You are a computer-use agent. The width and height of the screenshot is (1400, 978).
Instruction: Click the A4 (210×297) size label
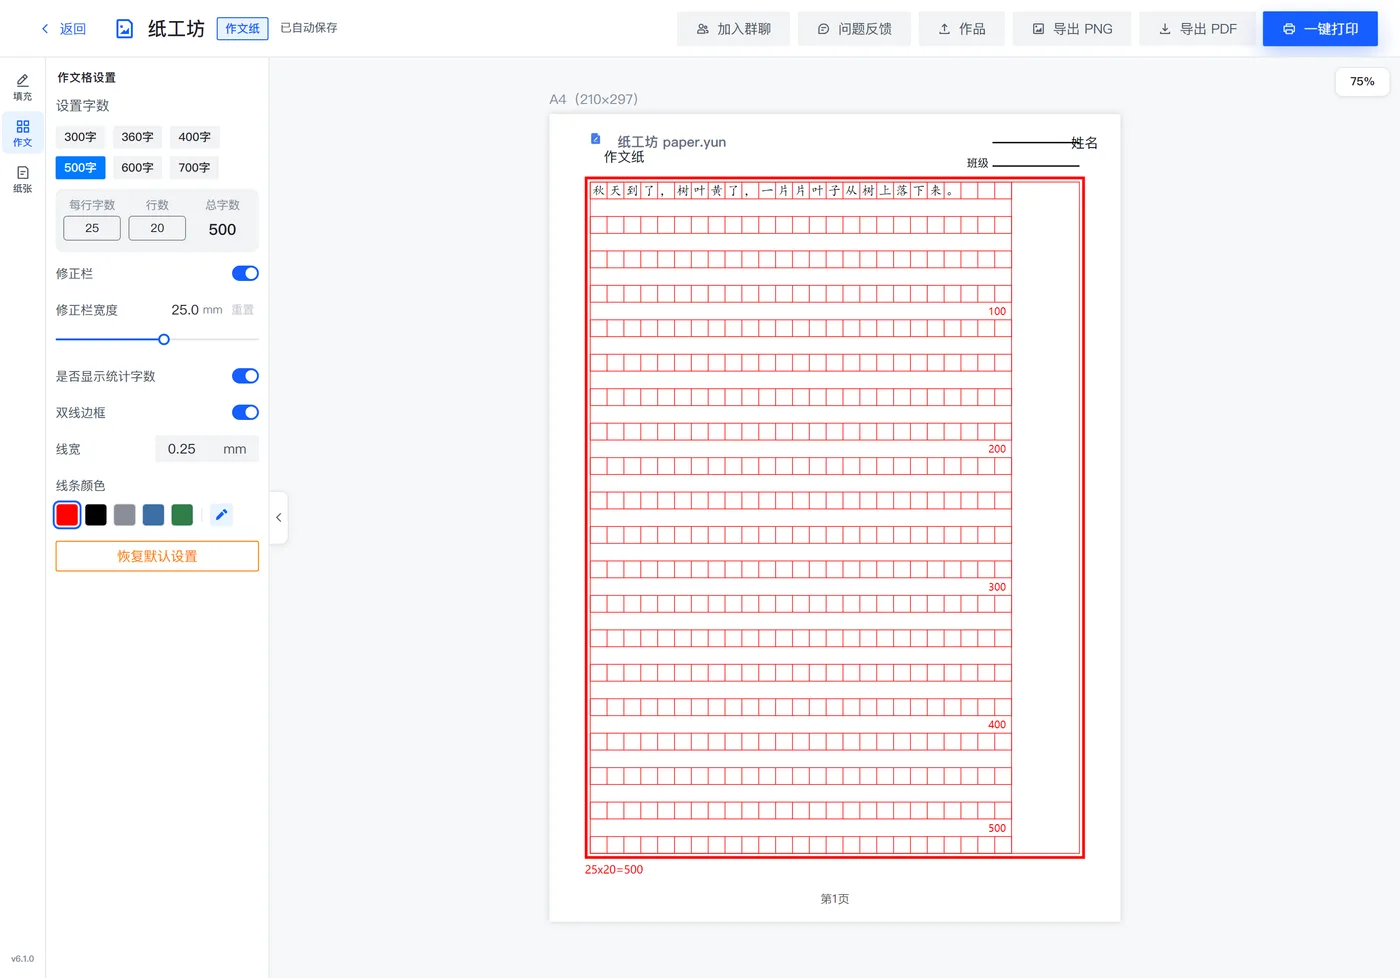click(594, 99)
